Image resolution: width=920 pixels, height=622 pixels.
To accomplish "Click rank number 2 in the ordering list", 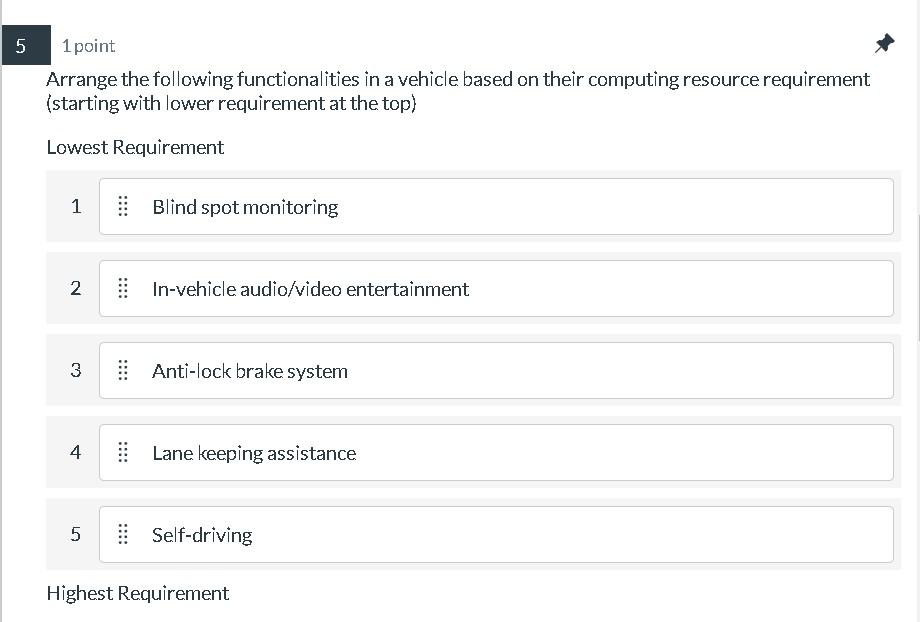I will [x=75, y=289].
